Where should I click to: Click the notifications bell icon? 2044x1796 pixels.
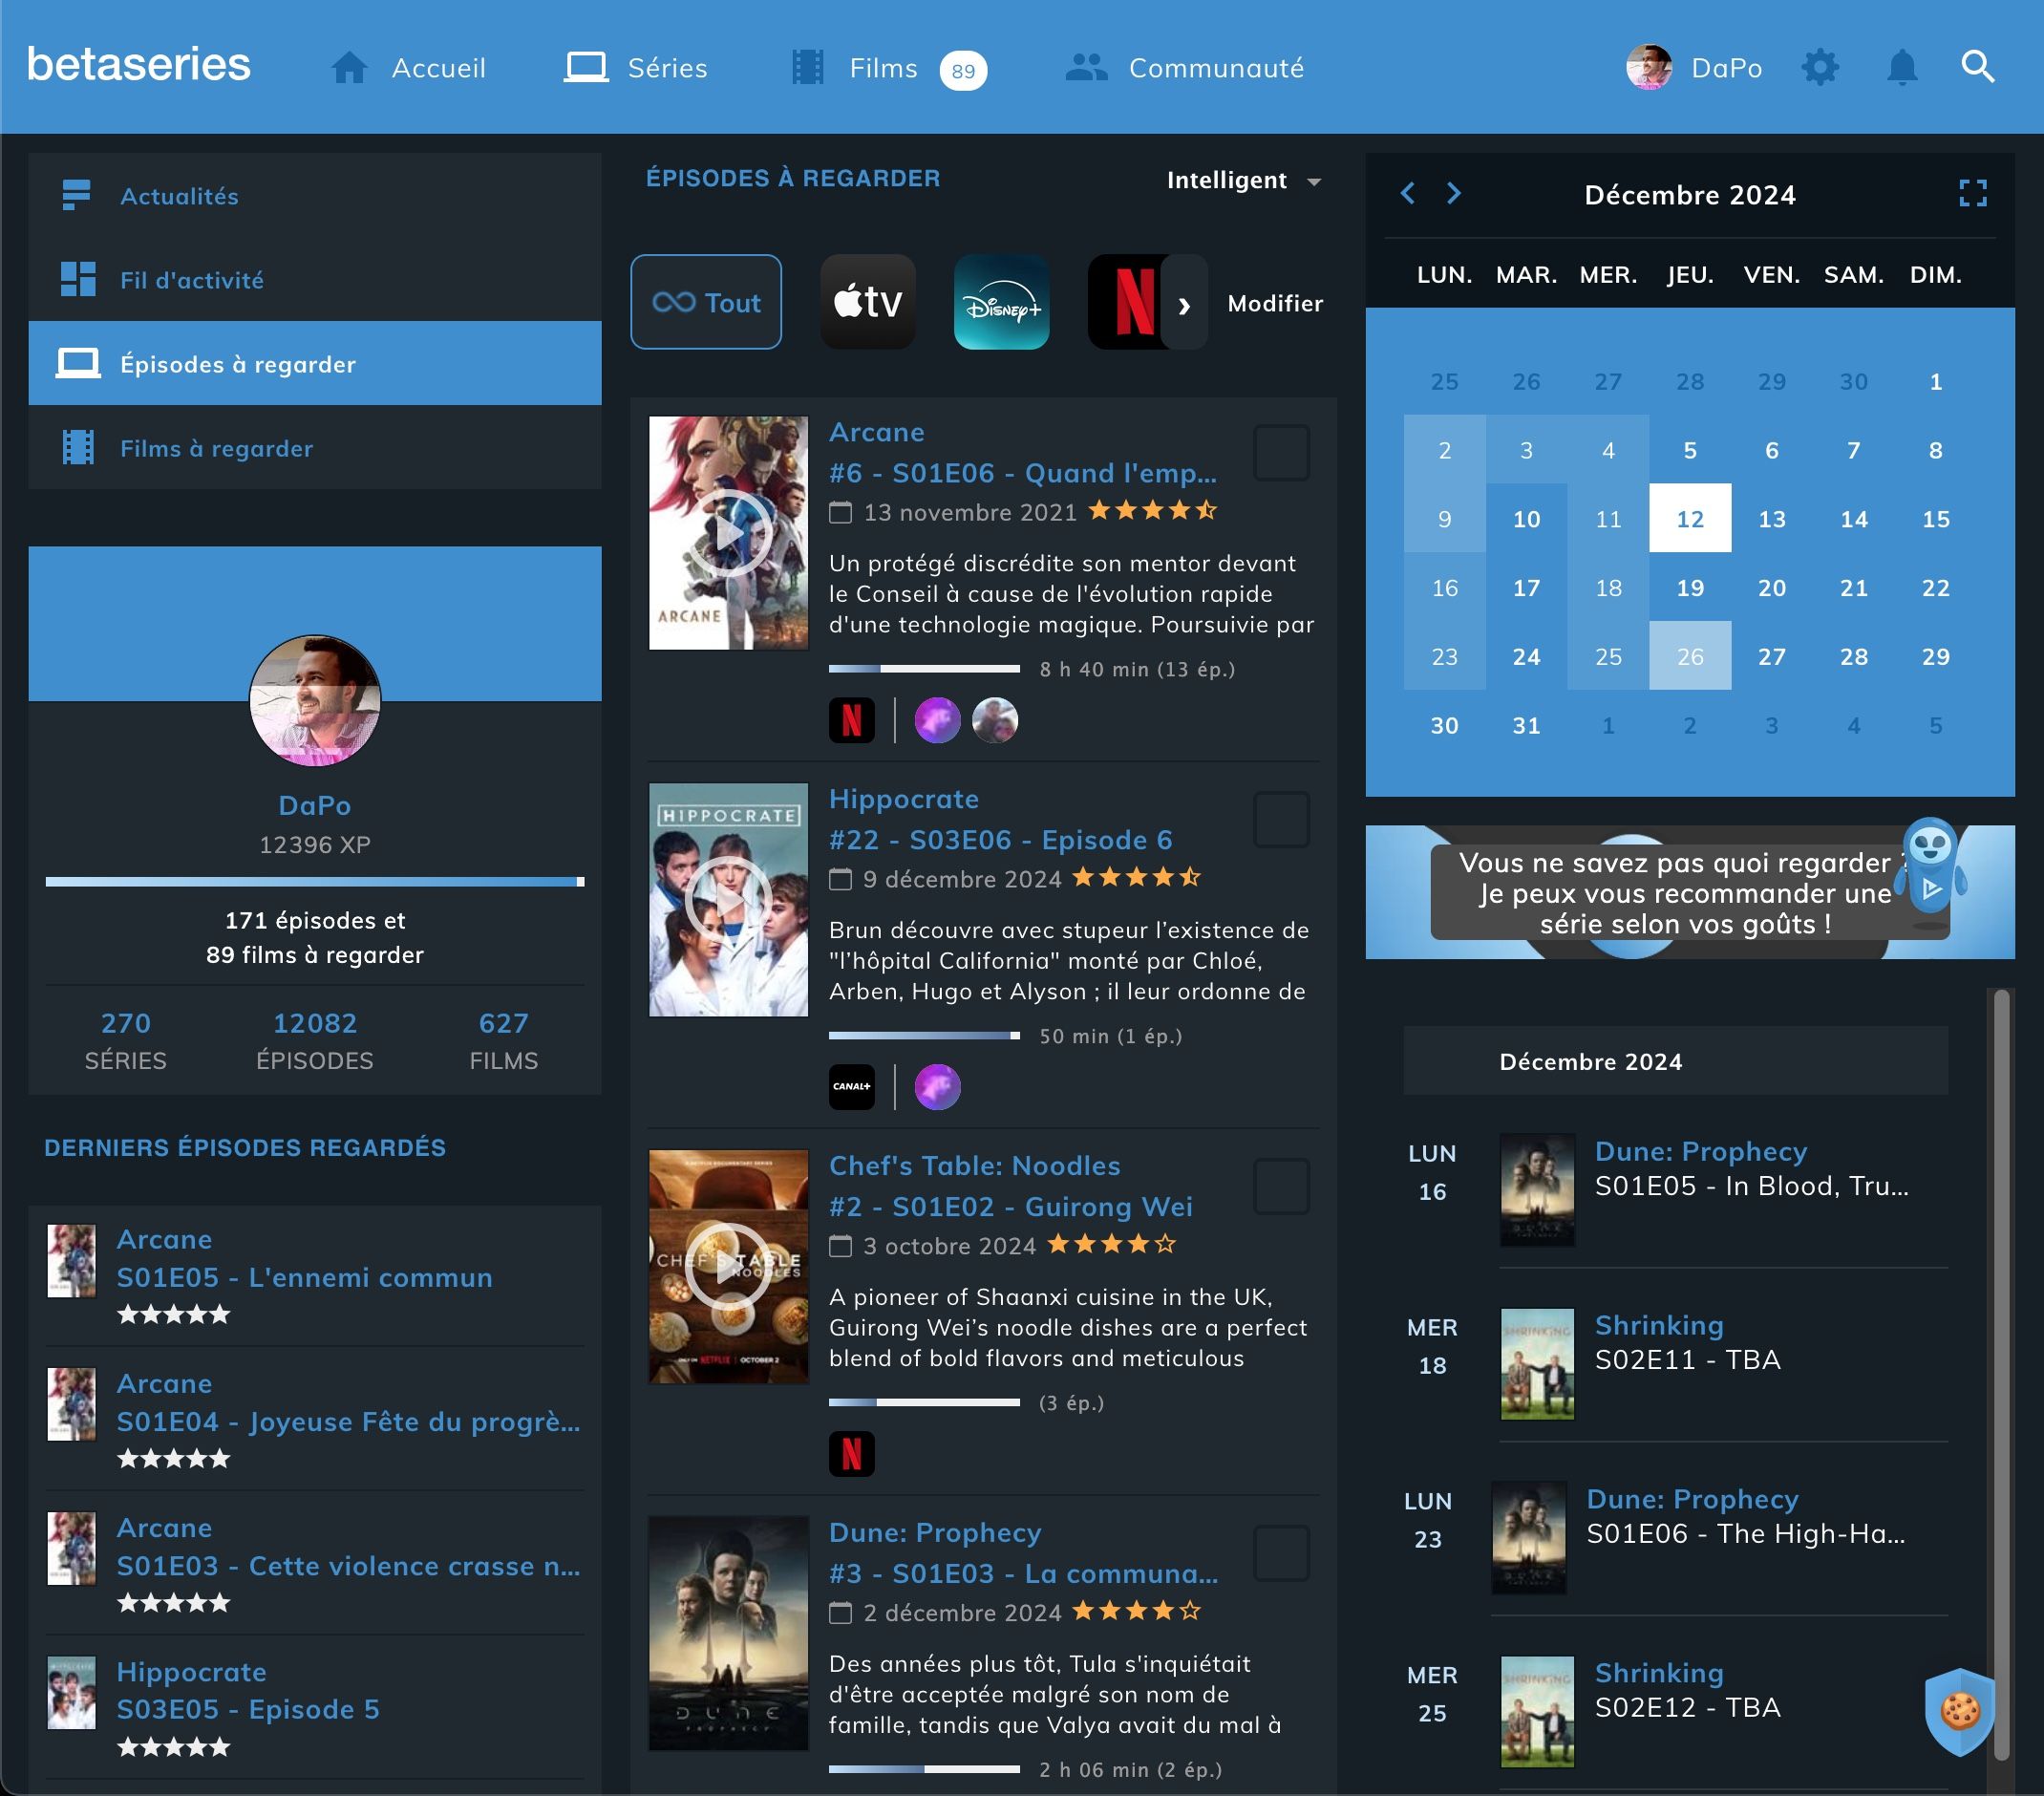pyautogui.click(x=1901, y=68)
